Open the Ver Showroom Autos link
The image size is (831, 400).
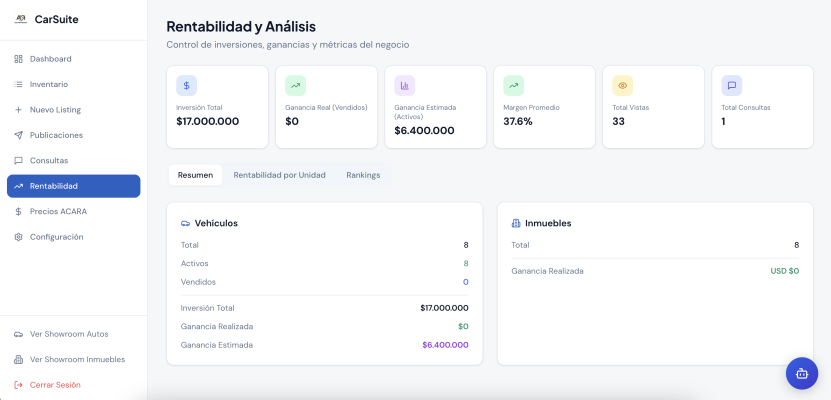point(69,334)
